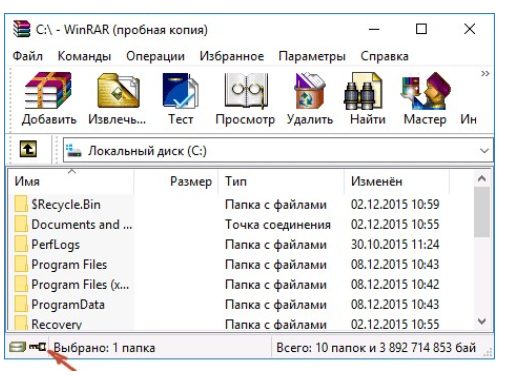Click status text Всего: 10 папок
Viewport: 507px width, 377px height.
pos(322,348)
